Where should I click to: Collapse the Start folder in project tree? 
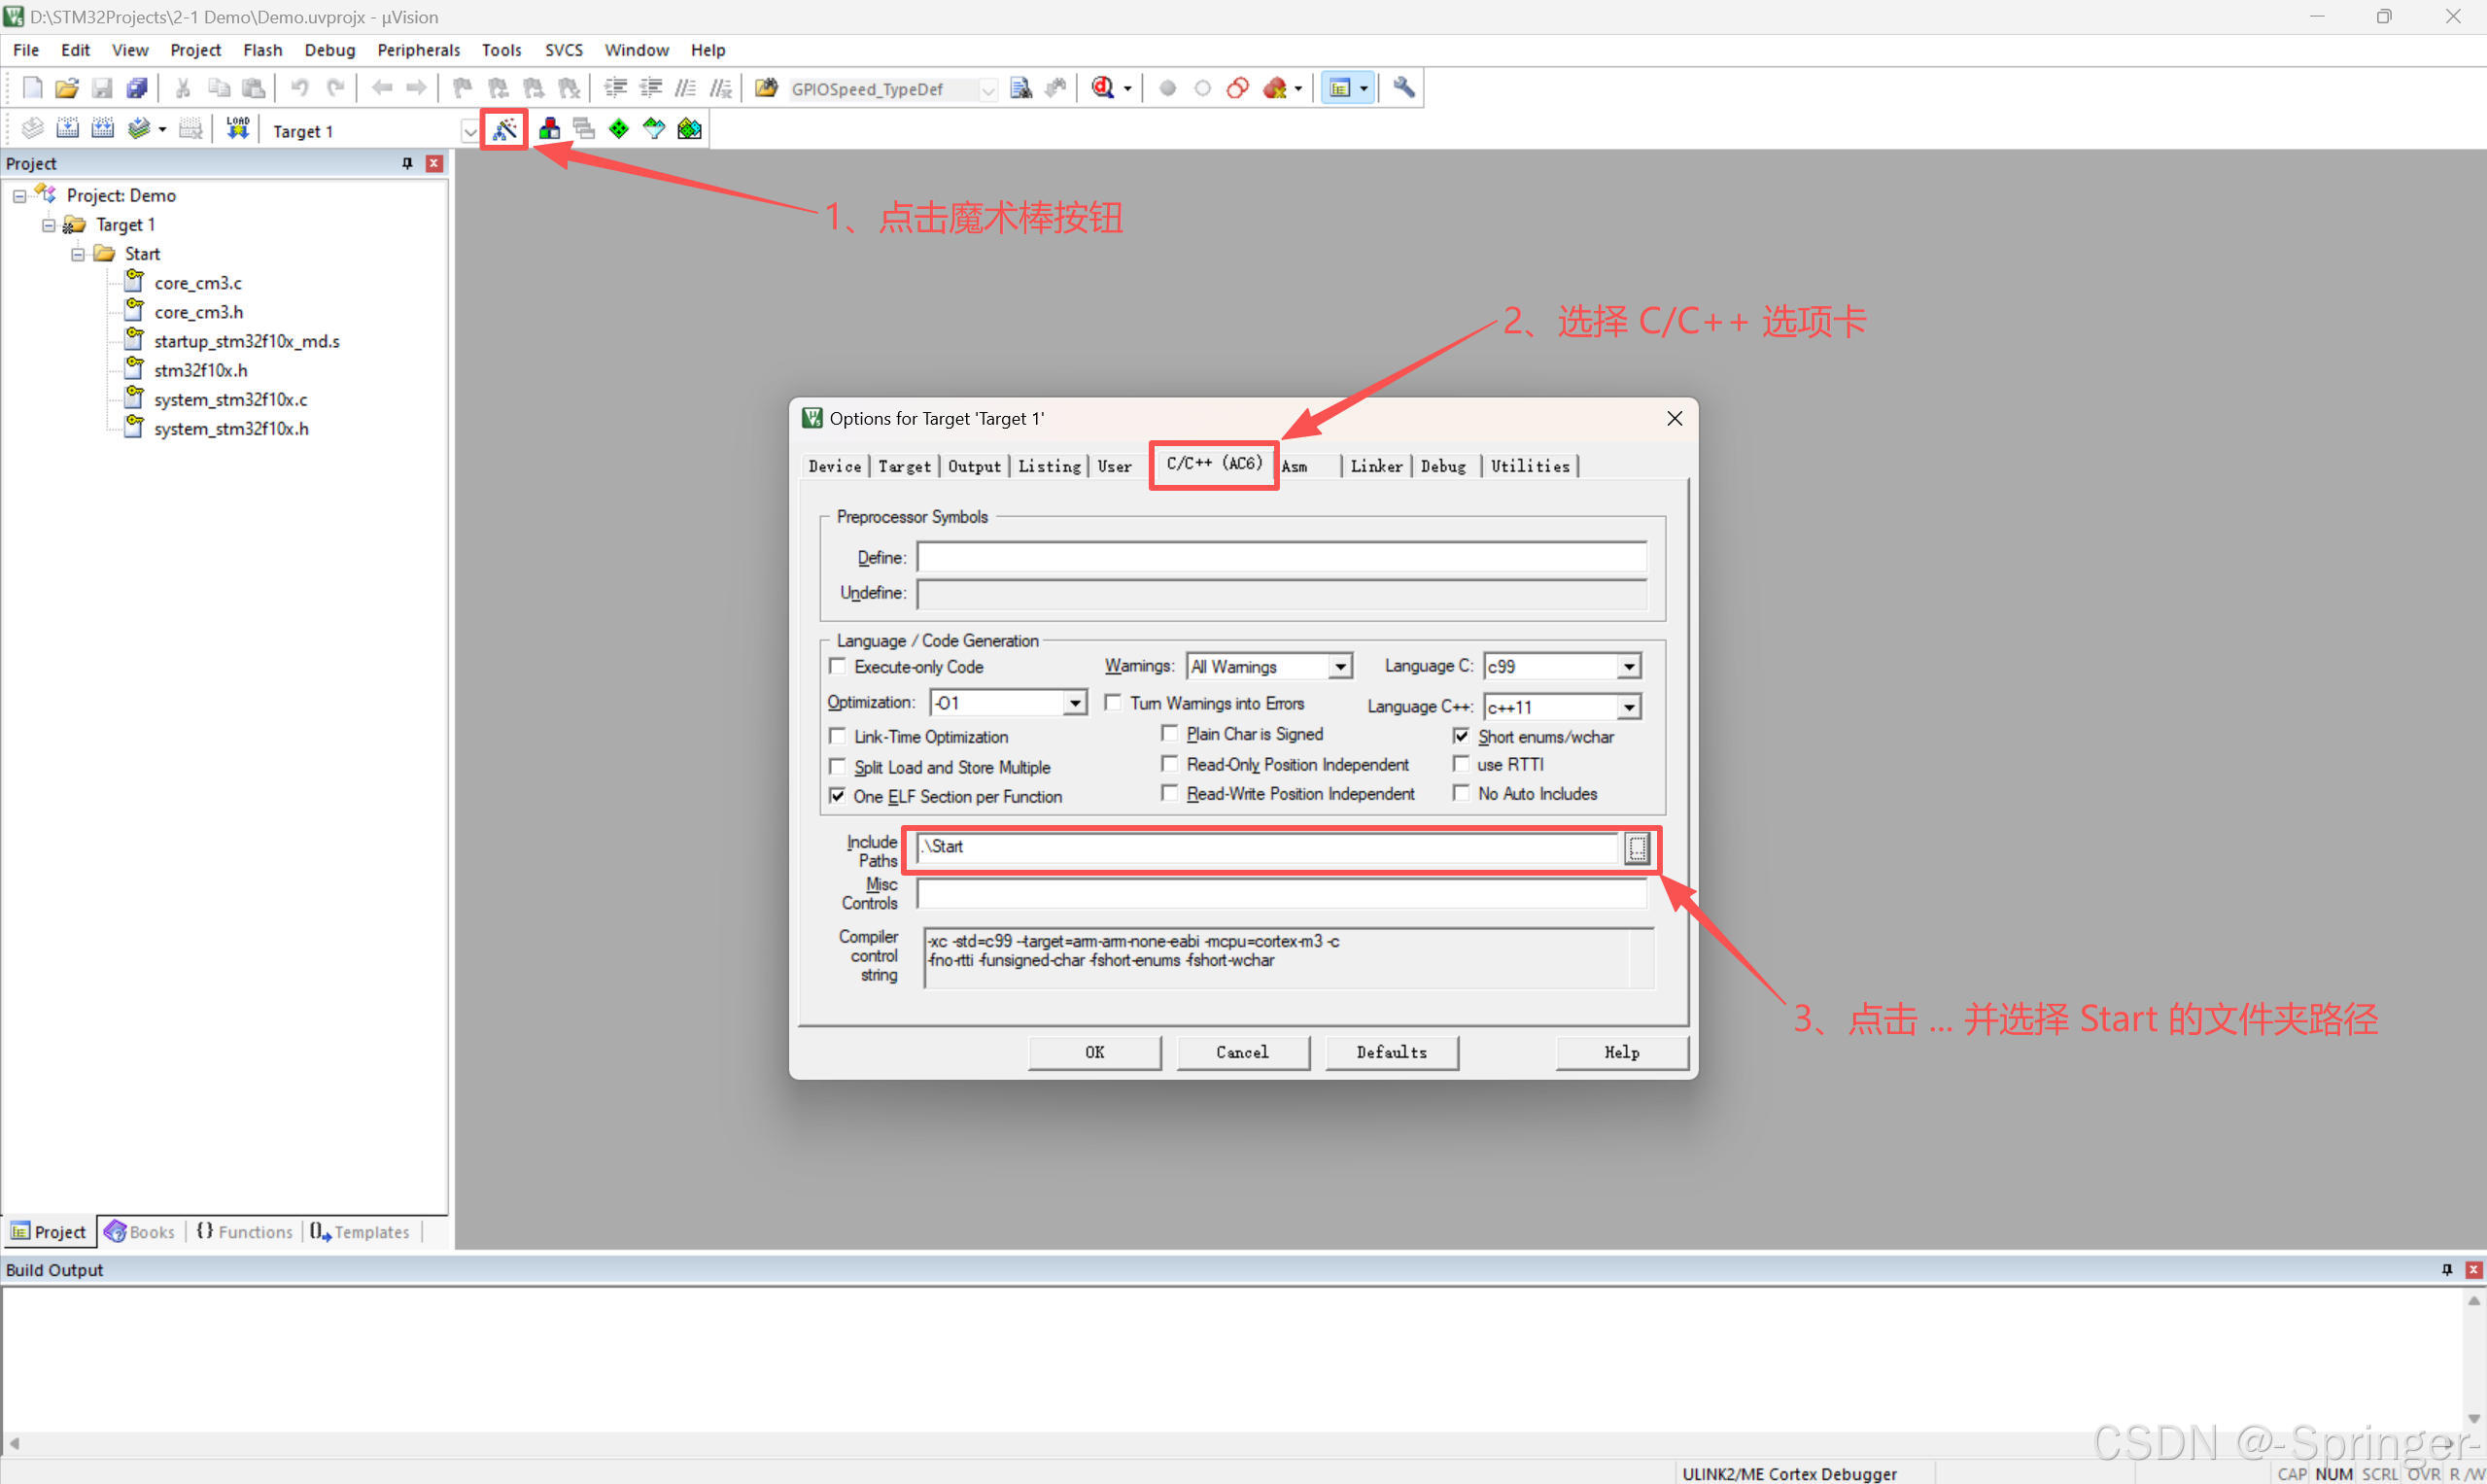(x=78, y=254)
